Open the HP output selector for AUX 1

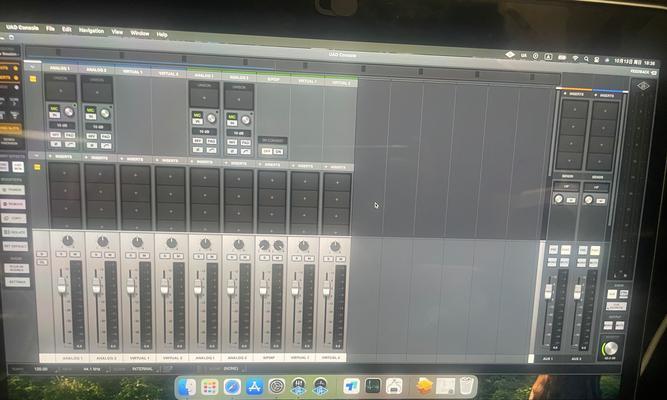coord(566,187)
